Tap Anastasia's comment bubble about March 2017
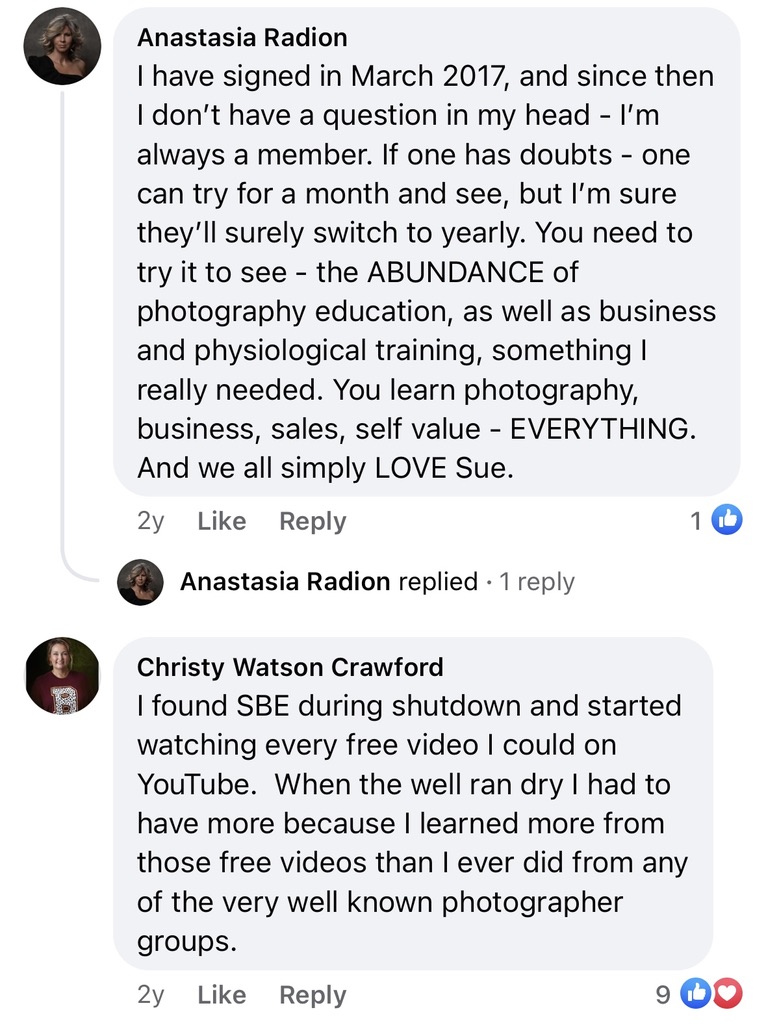 426,270
